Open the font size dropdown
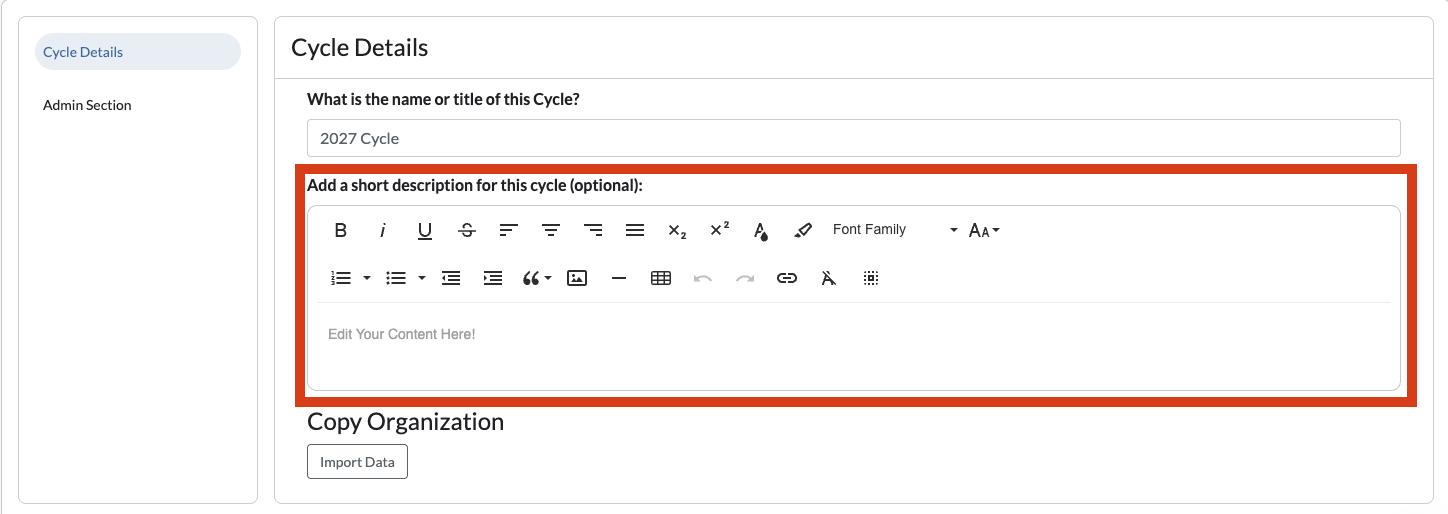This screenshot has width=1448, height=514. click(984, 230)
